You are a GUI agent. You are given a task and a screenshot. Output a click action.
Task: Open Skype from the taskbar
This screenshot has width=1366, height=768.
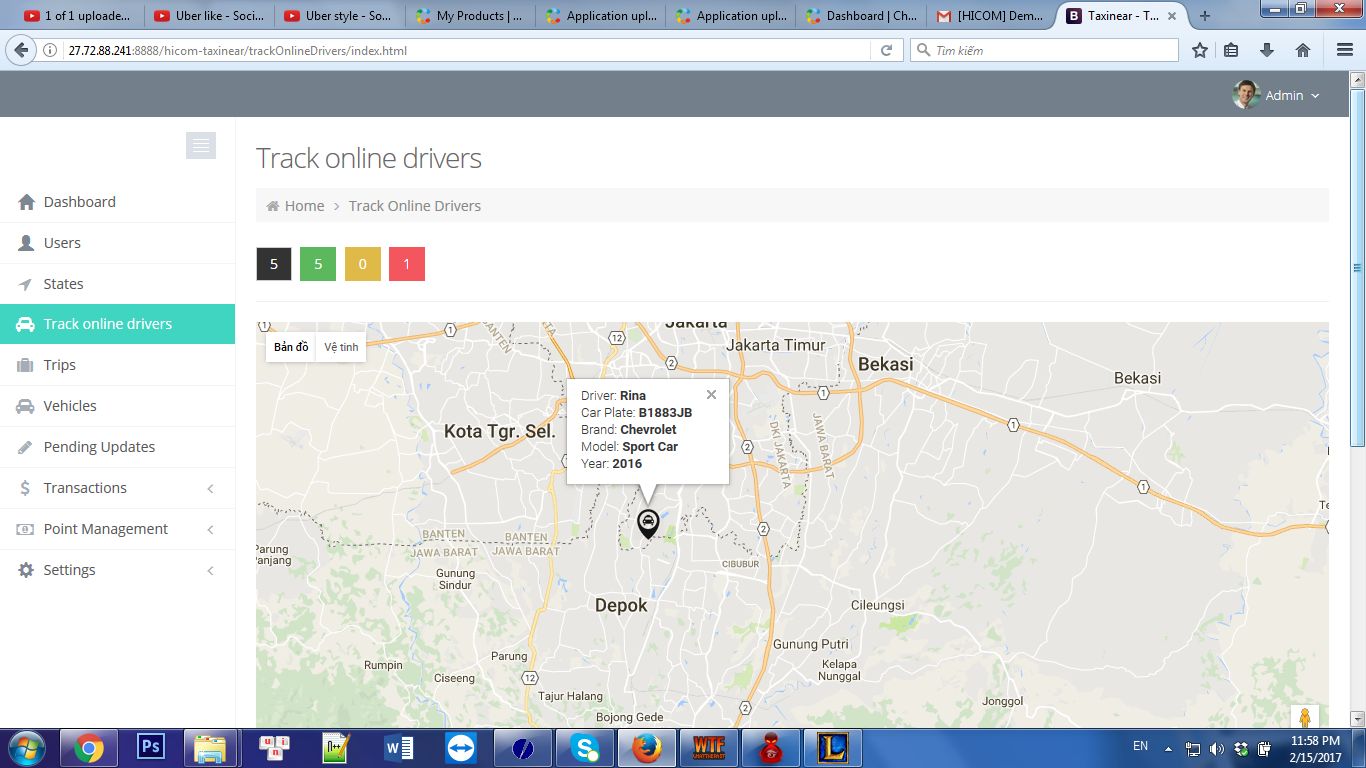585,747
